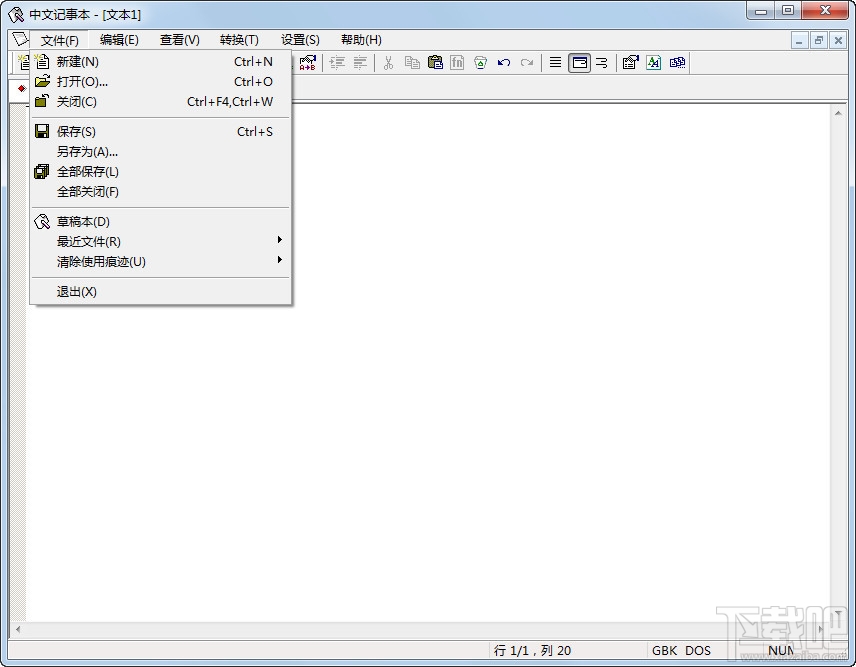This screenshot has width=856, height=667.
Task: Click the Paste clipboard icon
Action: (435, 63)
